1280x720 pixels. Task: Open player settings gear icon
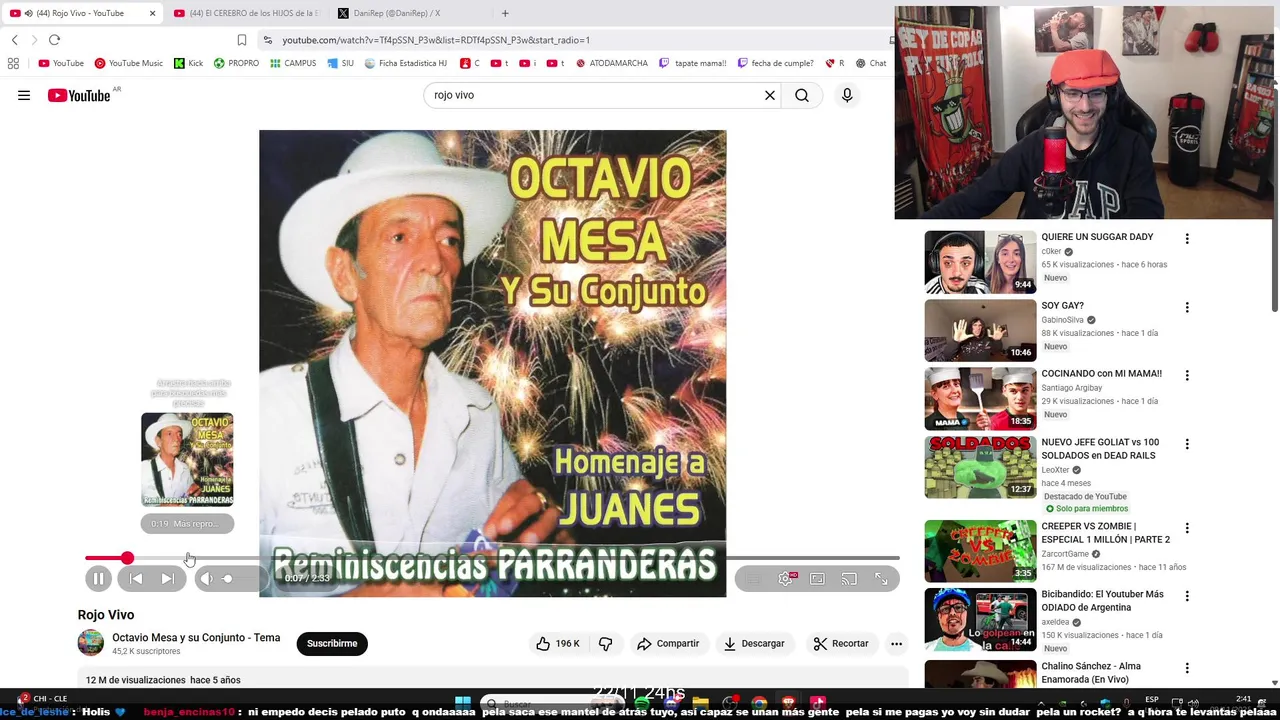click(786, 578)
